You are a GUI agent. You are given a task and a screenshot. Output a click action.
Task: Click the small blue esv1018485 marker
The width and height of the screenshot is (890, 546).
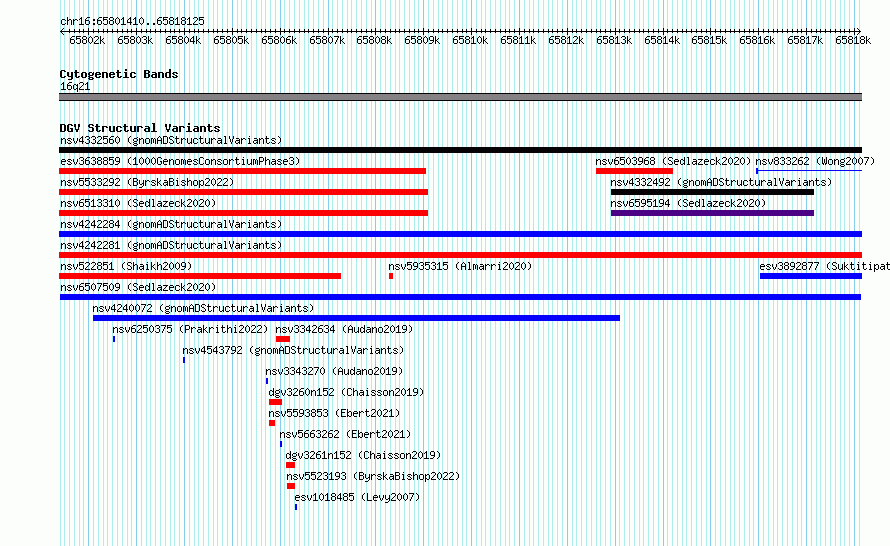[296, 507]
